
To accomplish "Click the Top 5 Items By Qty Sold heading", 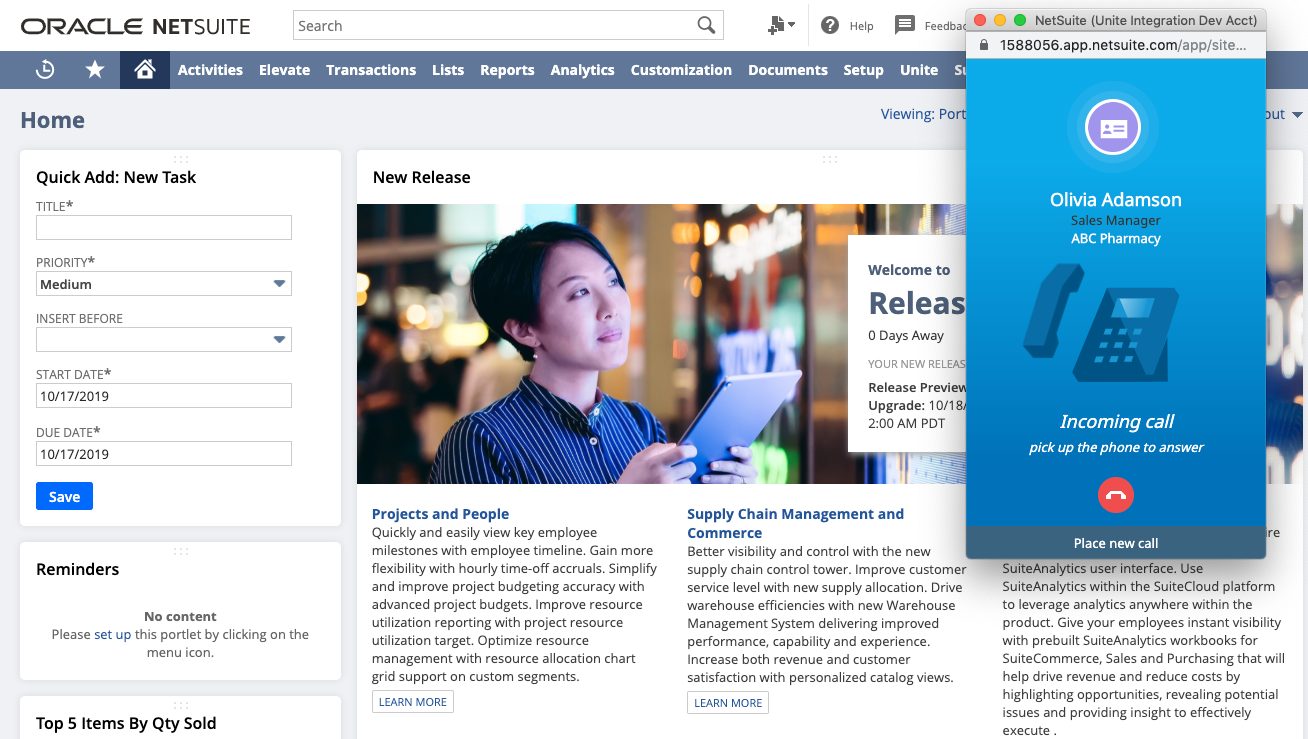I will point(126,723).
